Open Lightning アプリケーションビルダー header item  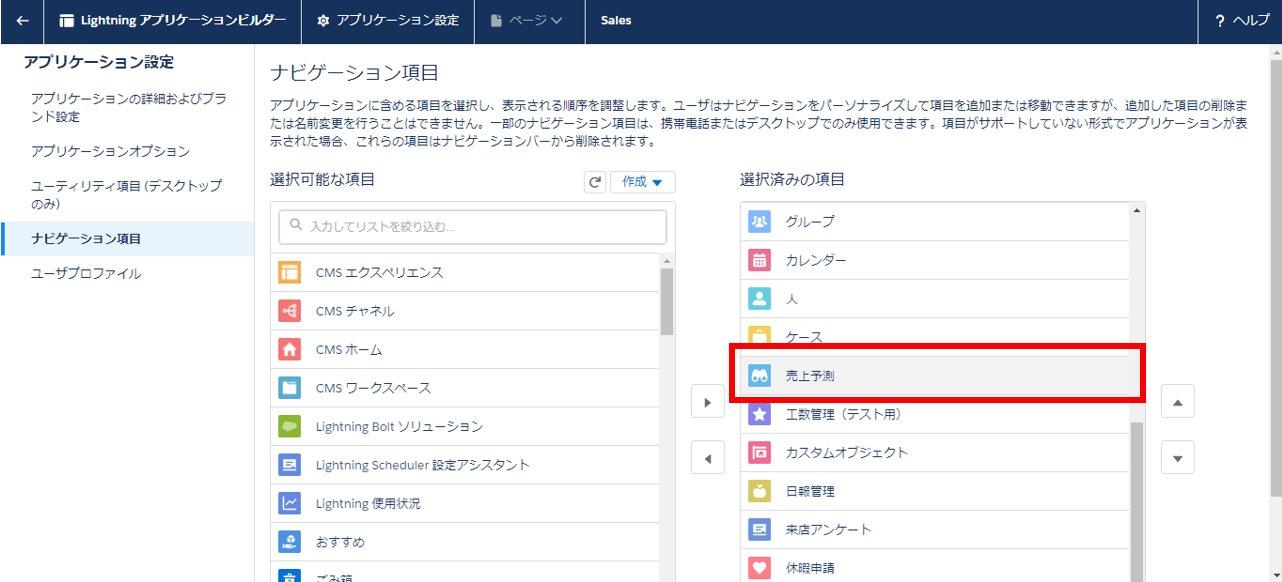173,21
